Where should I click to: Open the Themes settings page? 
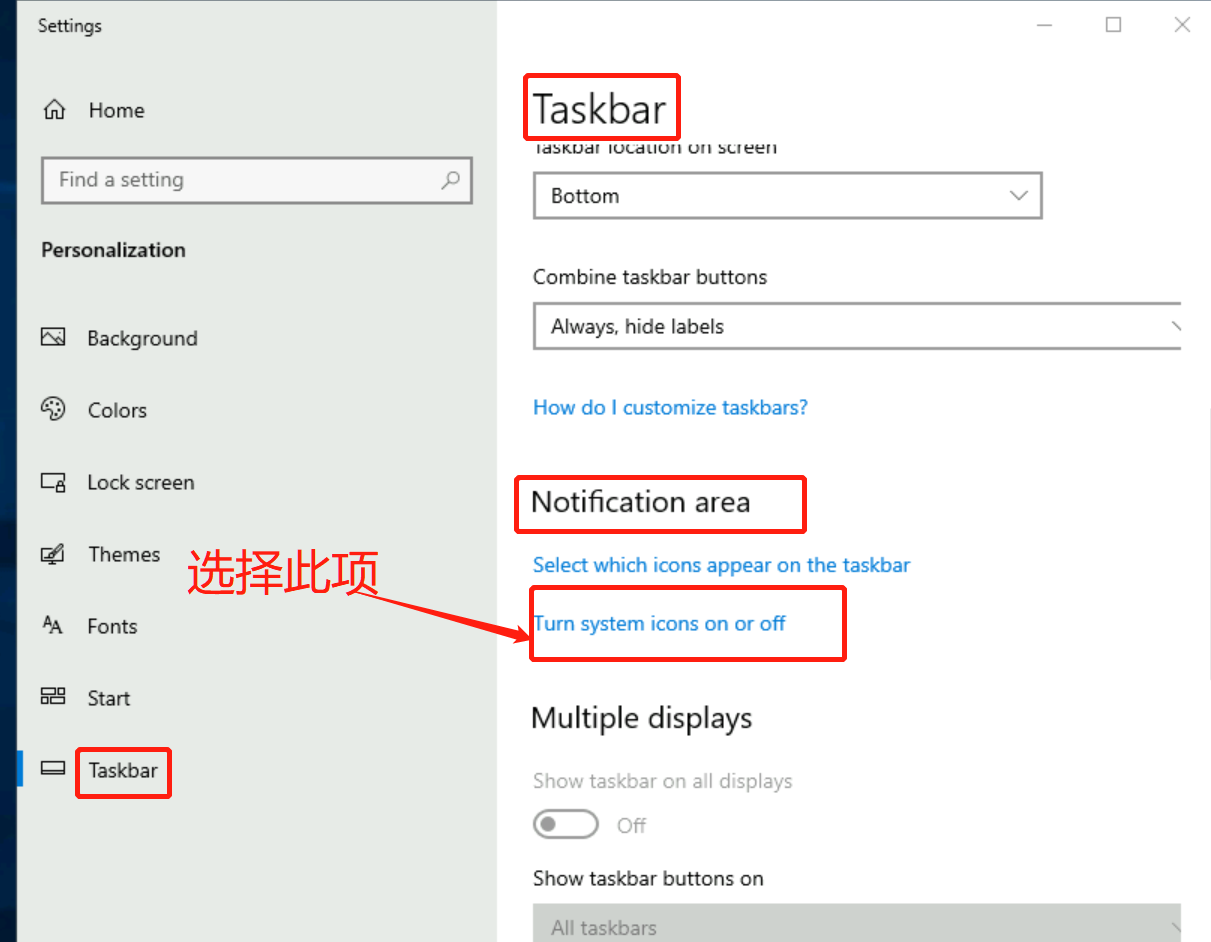point(124,555)
